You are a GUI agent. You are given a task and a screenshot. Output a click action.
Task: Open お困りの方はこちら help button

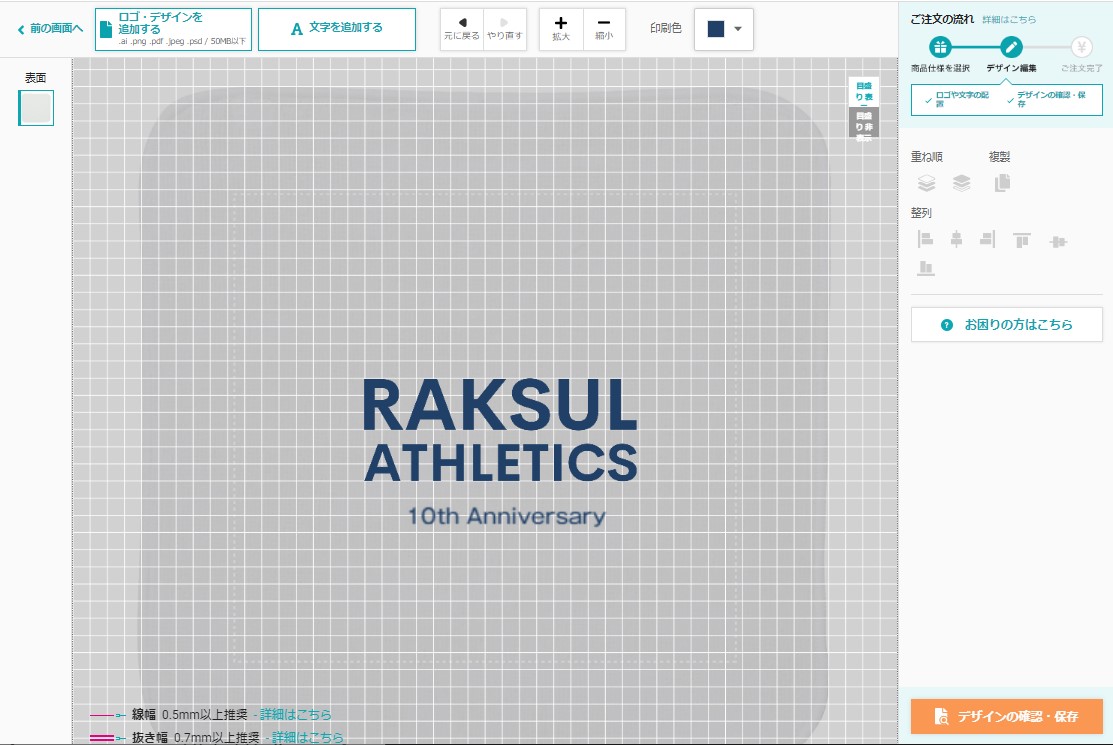tap(1007, 325)
